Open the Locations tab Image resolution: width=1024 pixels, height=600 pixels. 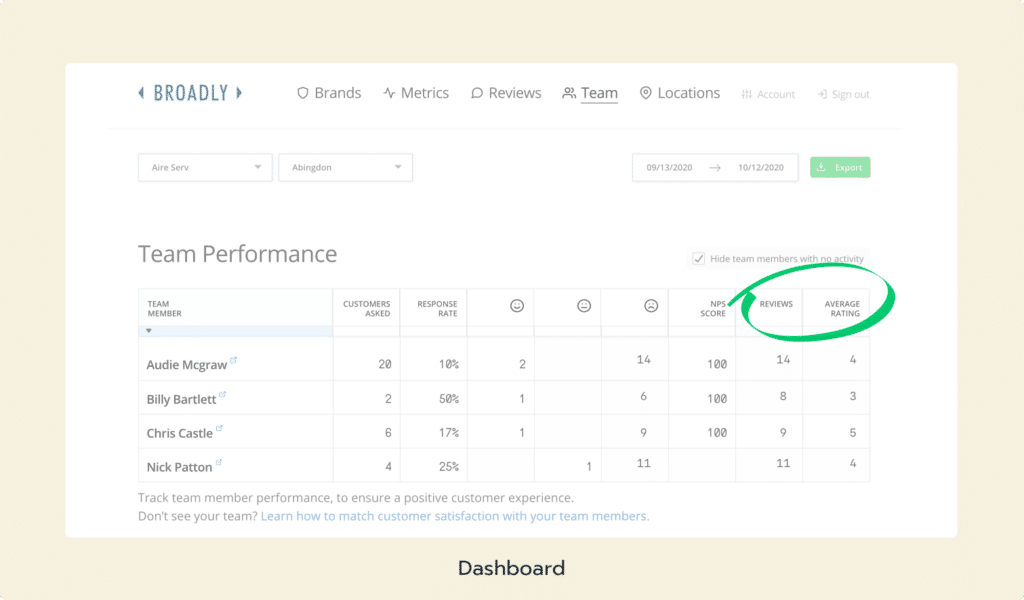coord(680,93)
